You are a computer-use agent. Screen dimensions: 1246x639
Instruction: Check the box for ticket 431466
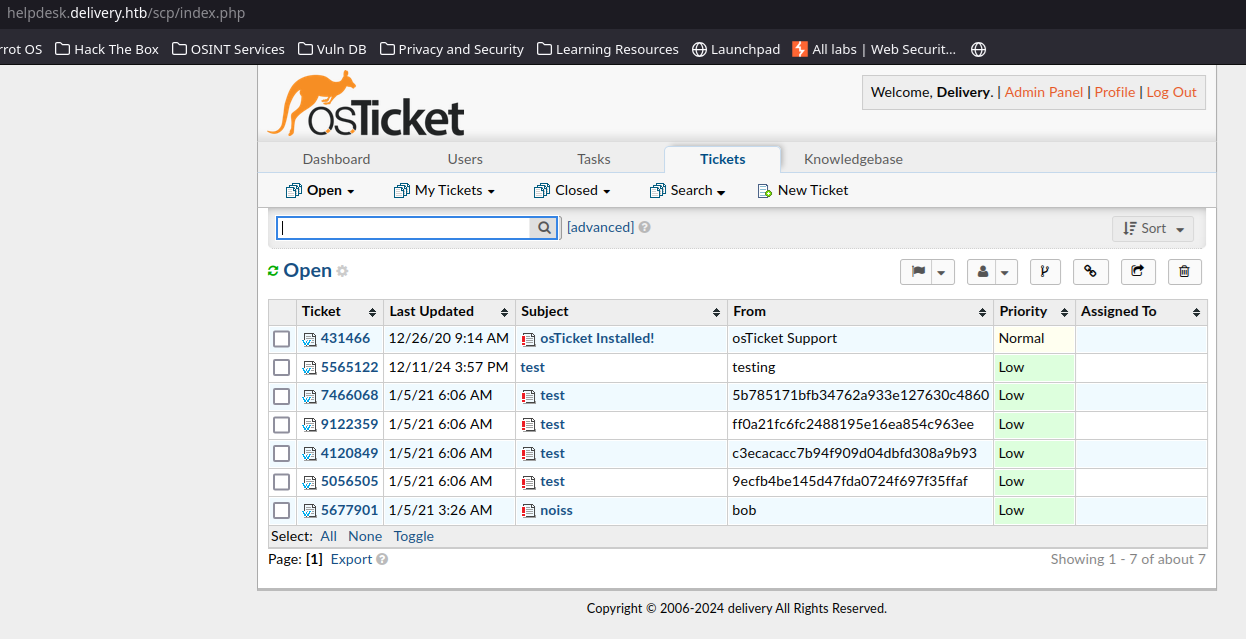(282, 339)
